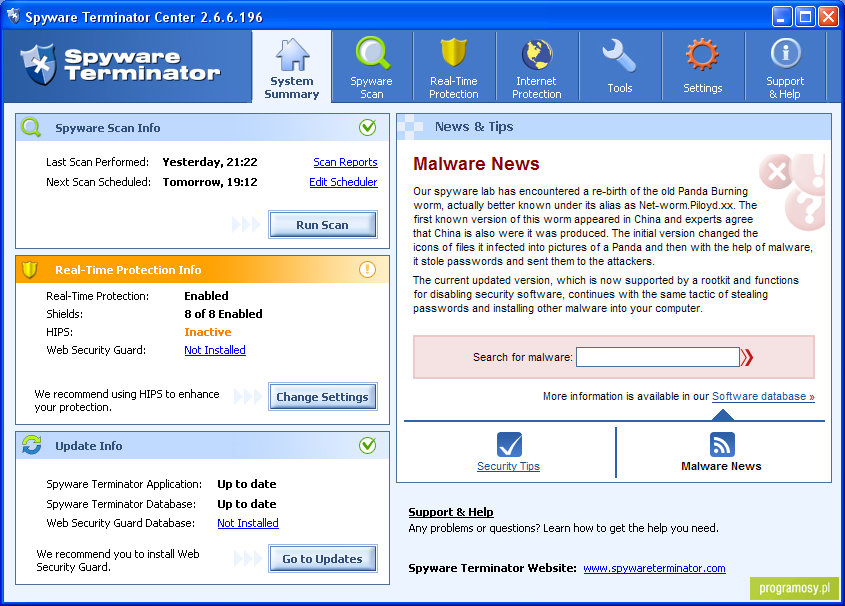The width and height of the screenshot is (845, 606).
Task: Click the Inactive HIPS status text
Action: 207,332
